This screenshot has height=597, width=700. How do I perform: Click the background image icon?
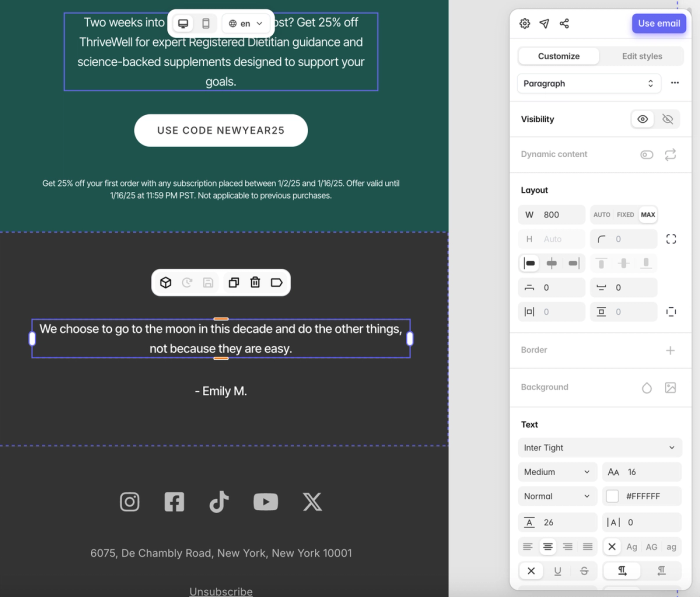pos(670,388)
